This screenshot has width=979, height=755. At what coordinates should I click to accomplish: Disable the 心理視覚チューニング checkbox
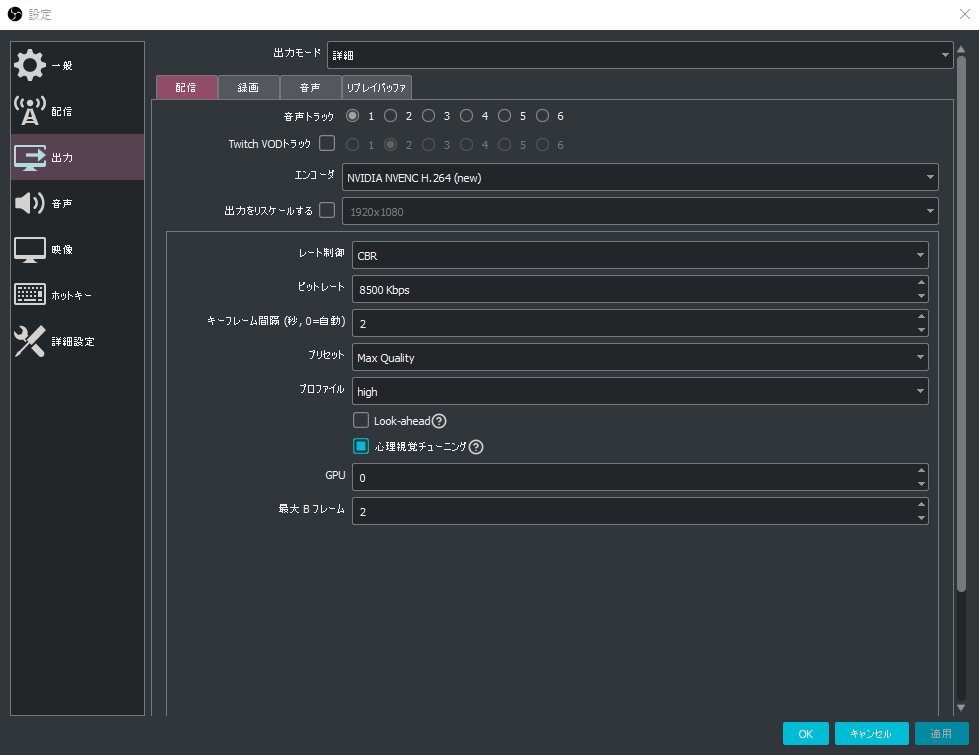(x=361, y=446)
